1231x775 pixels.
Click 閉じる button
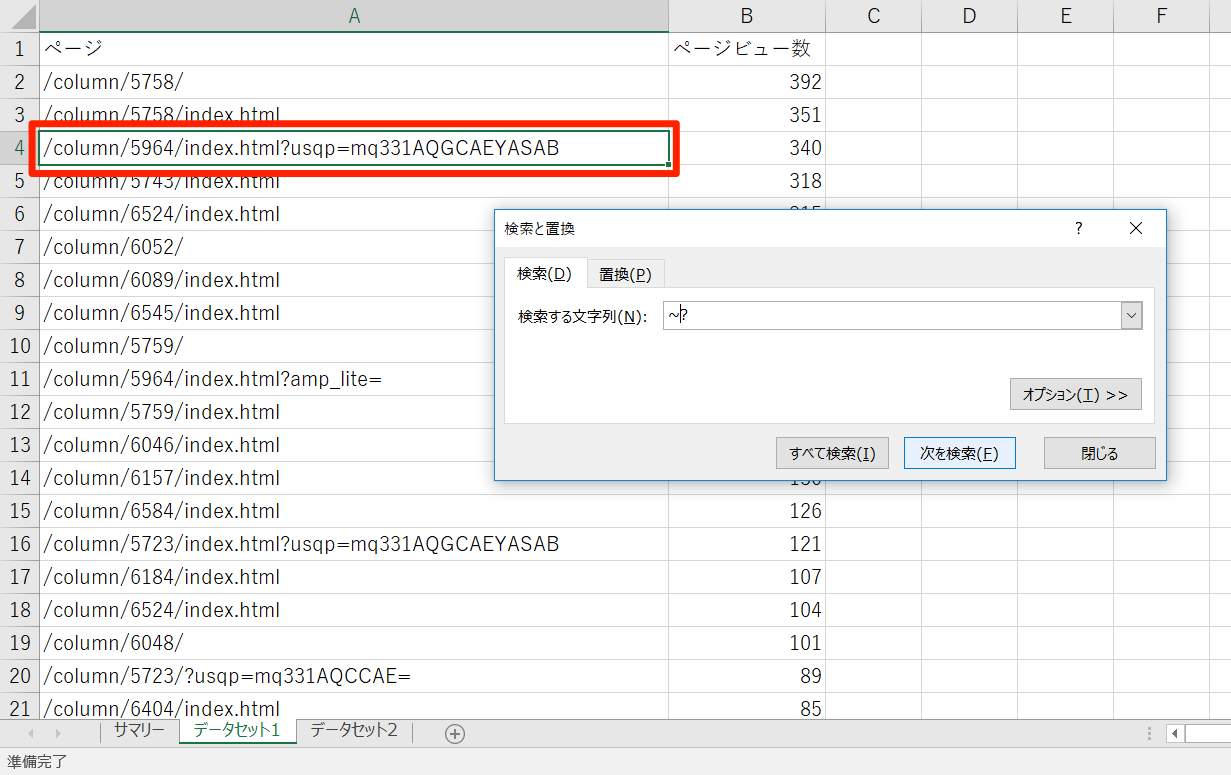tap(1099, 453)
